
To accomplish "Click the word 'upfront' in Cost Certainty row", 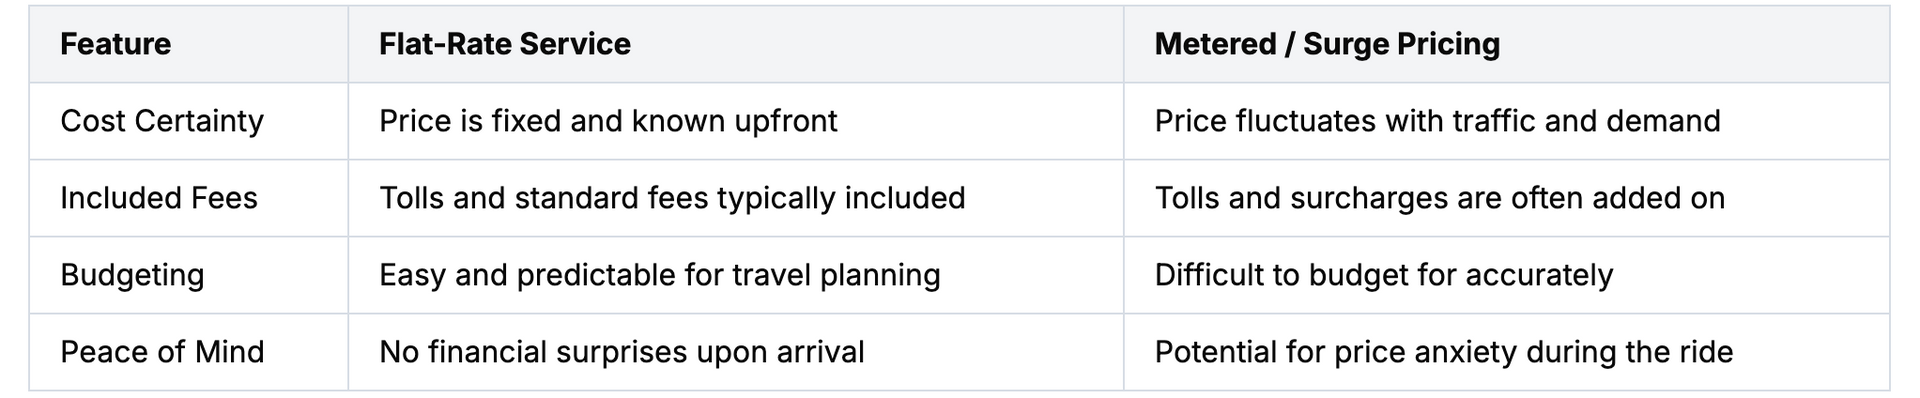I will pos(786,122).
